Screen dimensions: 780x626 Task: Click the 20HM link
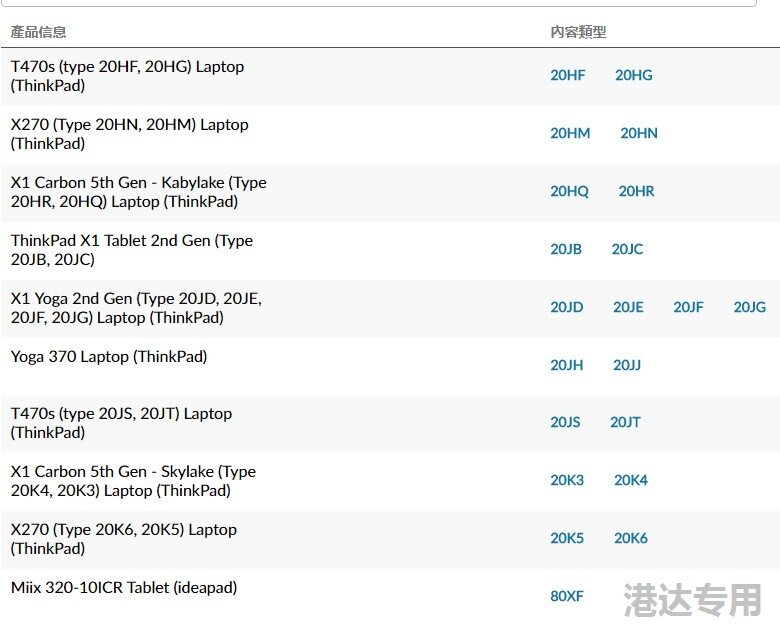[x=570, y=133]
